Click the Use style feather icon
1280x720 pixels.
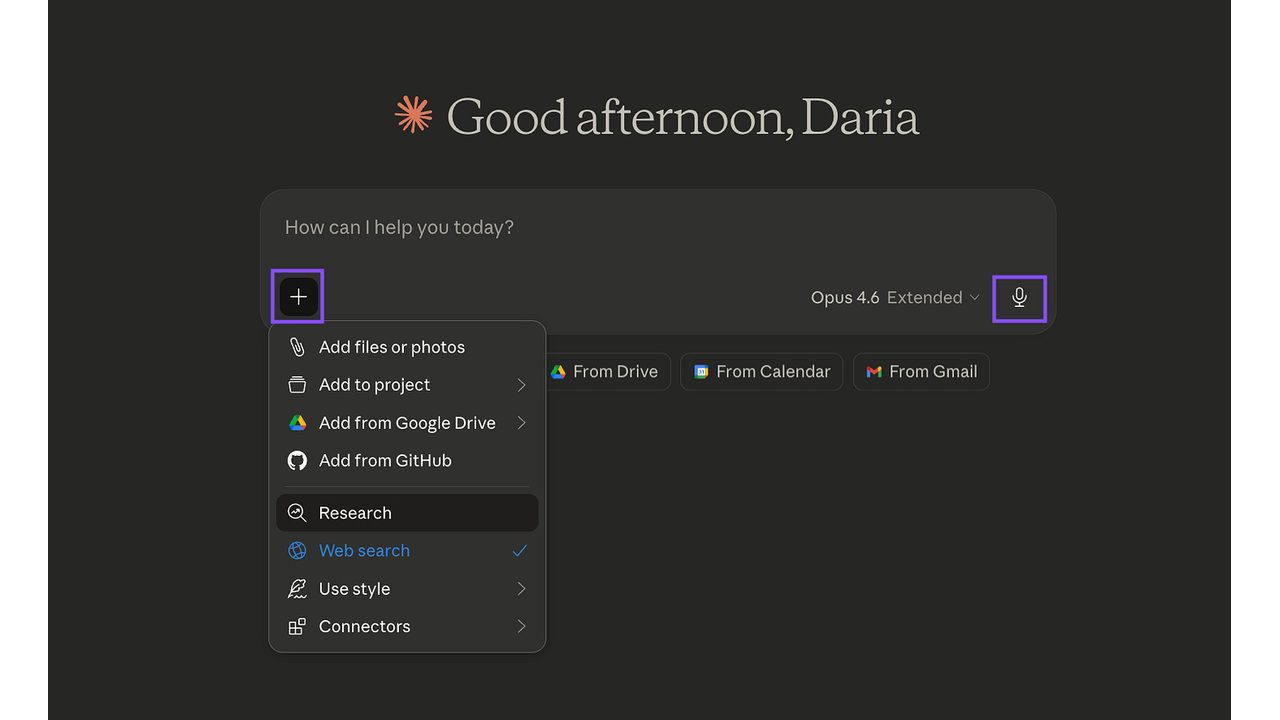[x=297, y=589]
